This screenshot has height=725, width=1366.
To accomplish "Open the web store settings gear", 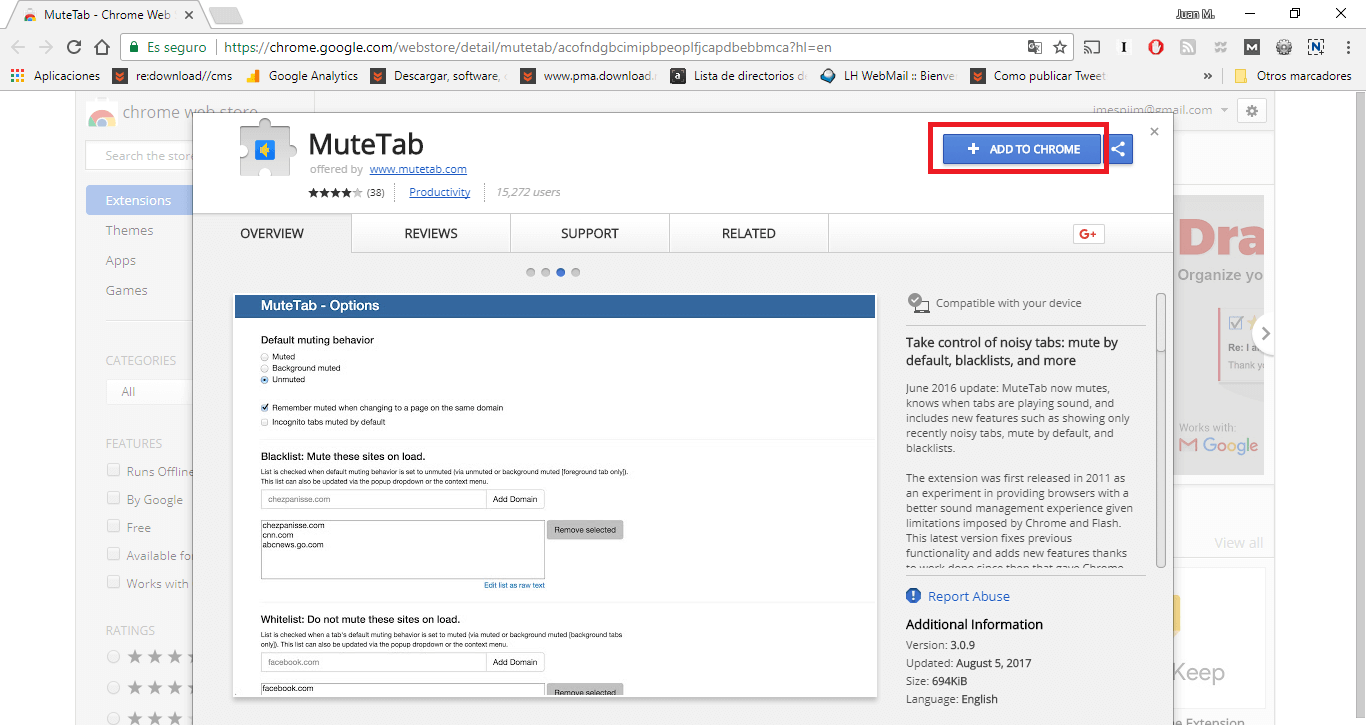I will (1252, 111).
